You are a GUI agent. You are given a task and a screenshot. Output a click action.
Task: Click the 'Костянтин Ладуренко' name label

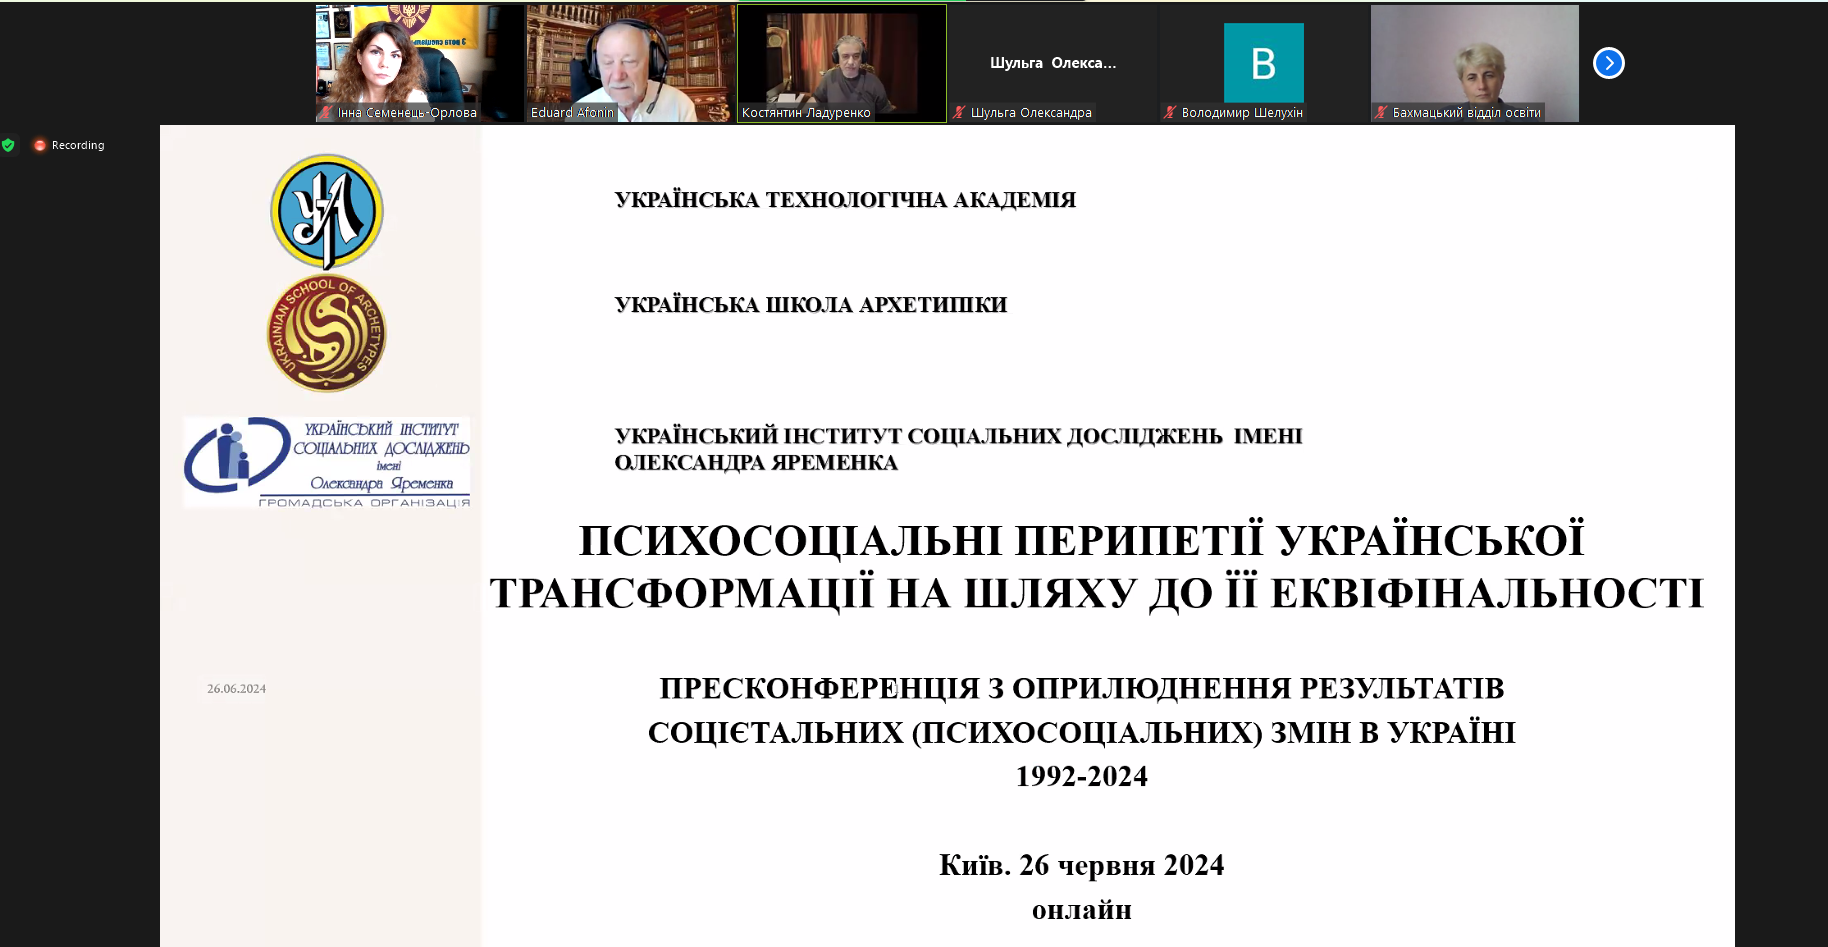(806, 112)
